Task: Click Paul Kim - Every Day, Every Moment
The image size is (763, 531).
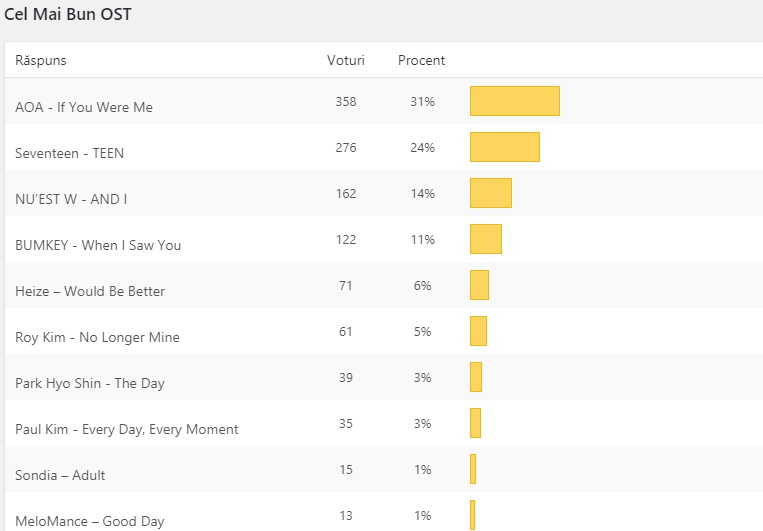Action: (x=127, y=429)
